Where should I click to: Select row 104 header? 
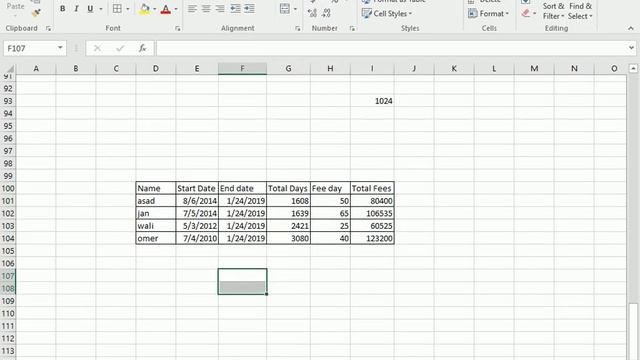point(8,238)
